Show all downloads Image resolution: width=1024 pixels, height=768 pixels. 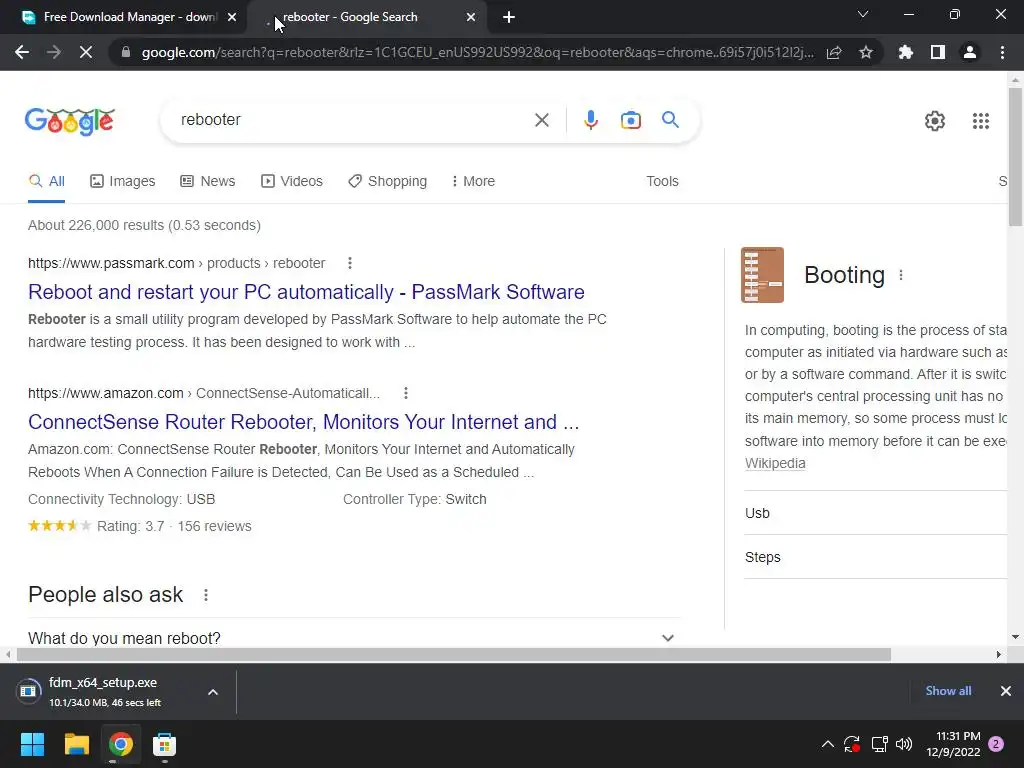(x=948, y=691)
